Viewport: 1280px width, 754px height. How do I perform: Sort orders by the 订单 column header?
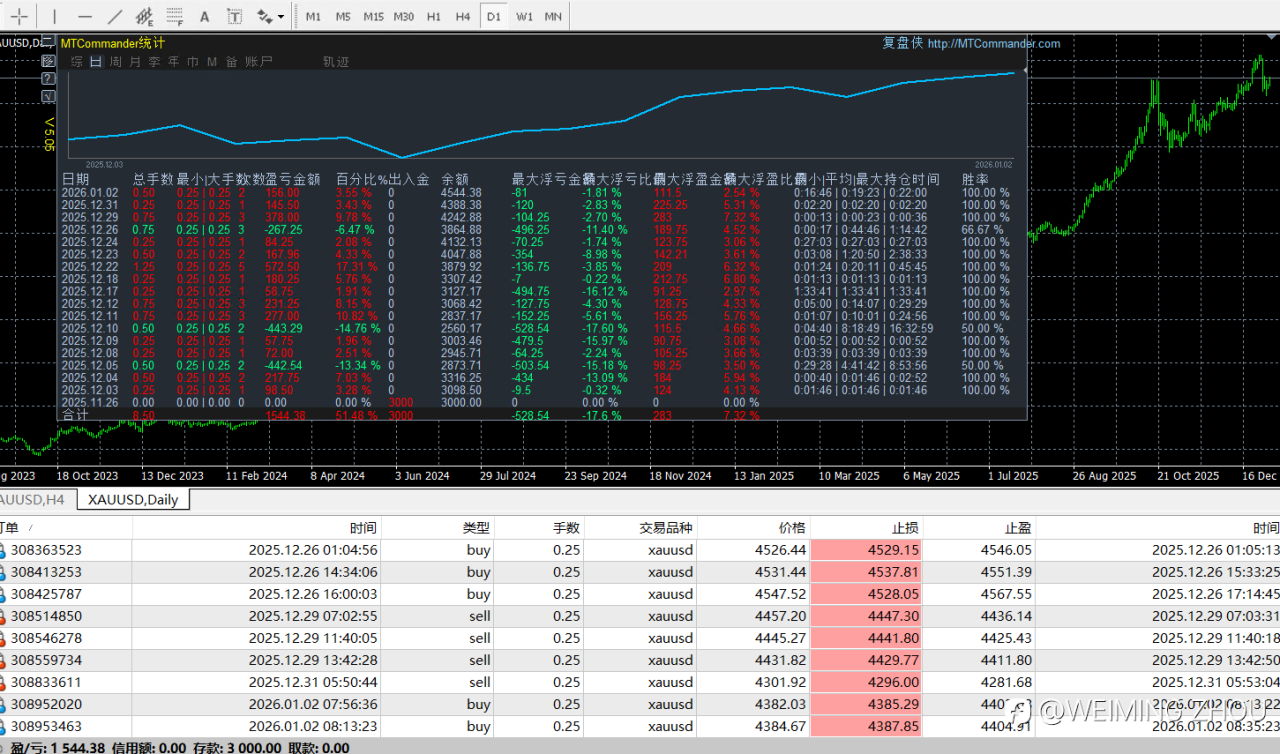tap(12, 527)
